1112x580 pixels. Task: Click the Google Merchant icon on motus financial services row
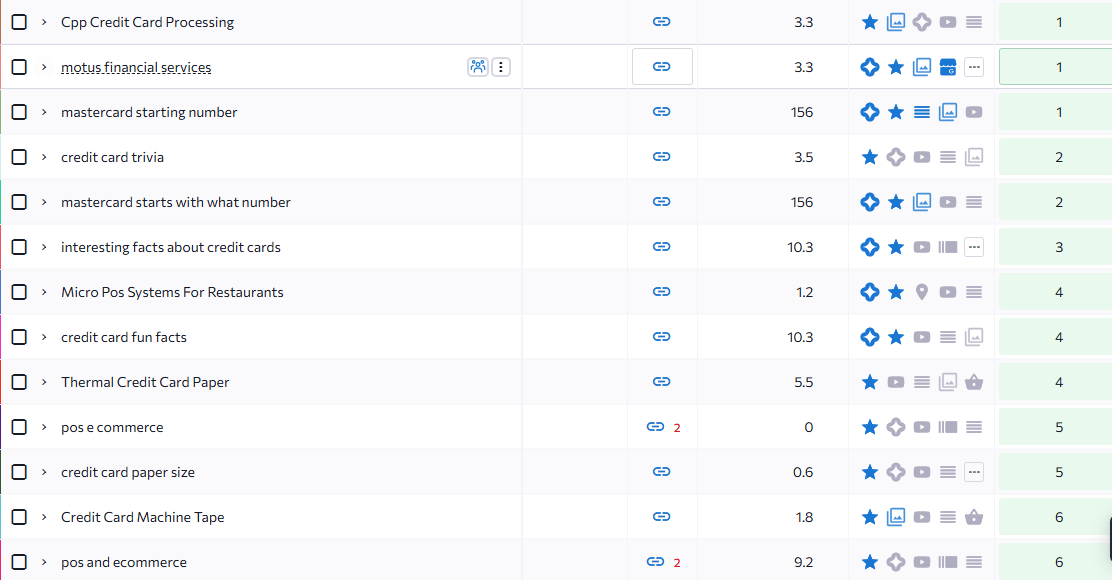point(947,67)
